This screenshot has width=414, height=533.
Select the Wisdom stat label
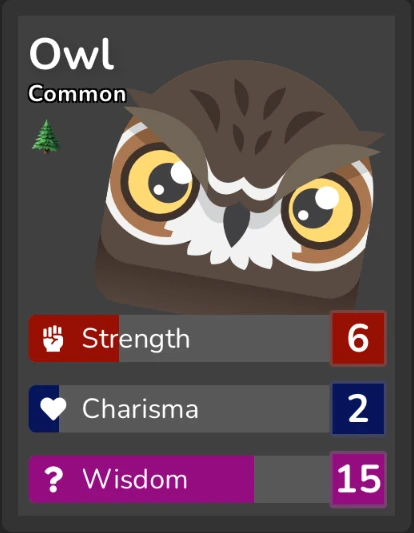click(x=135, y=479)
